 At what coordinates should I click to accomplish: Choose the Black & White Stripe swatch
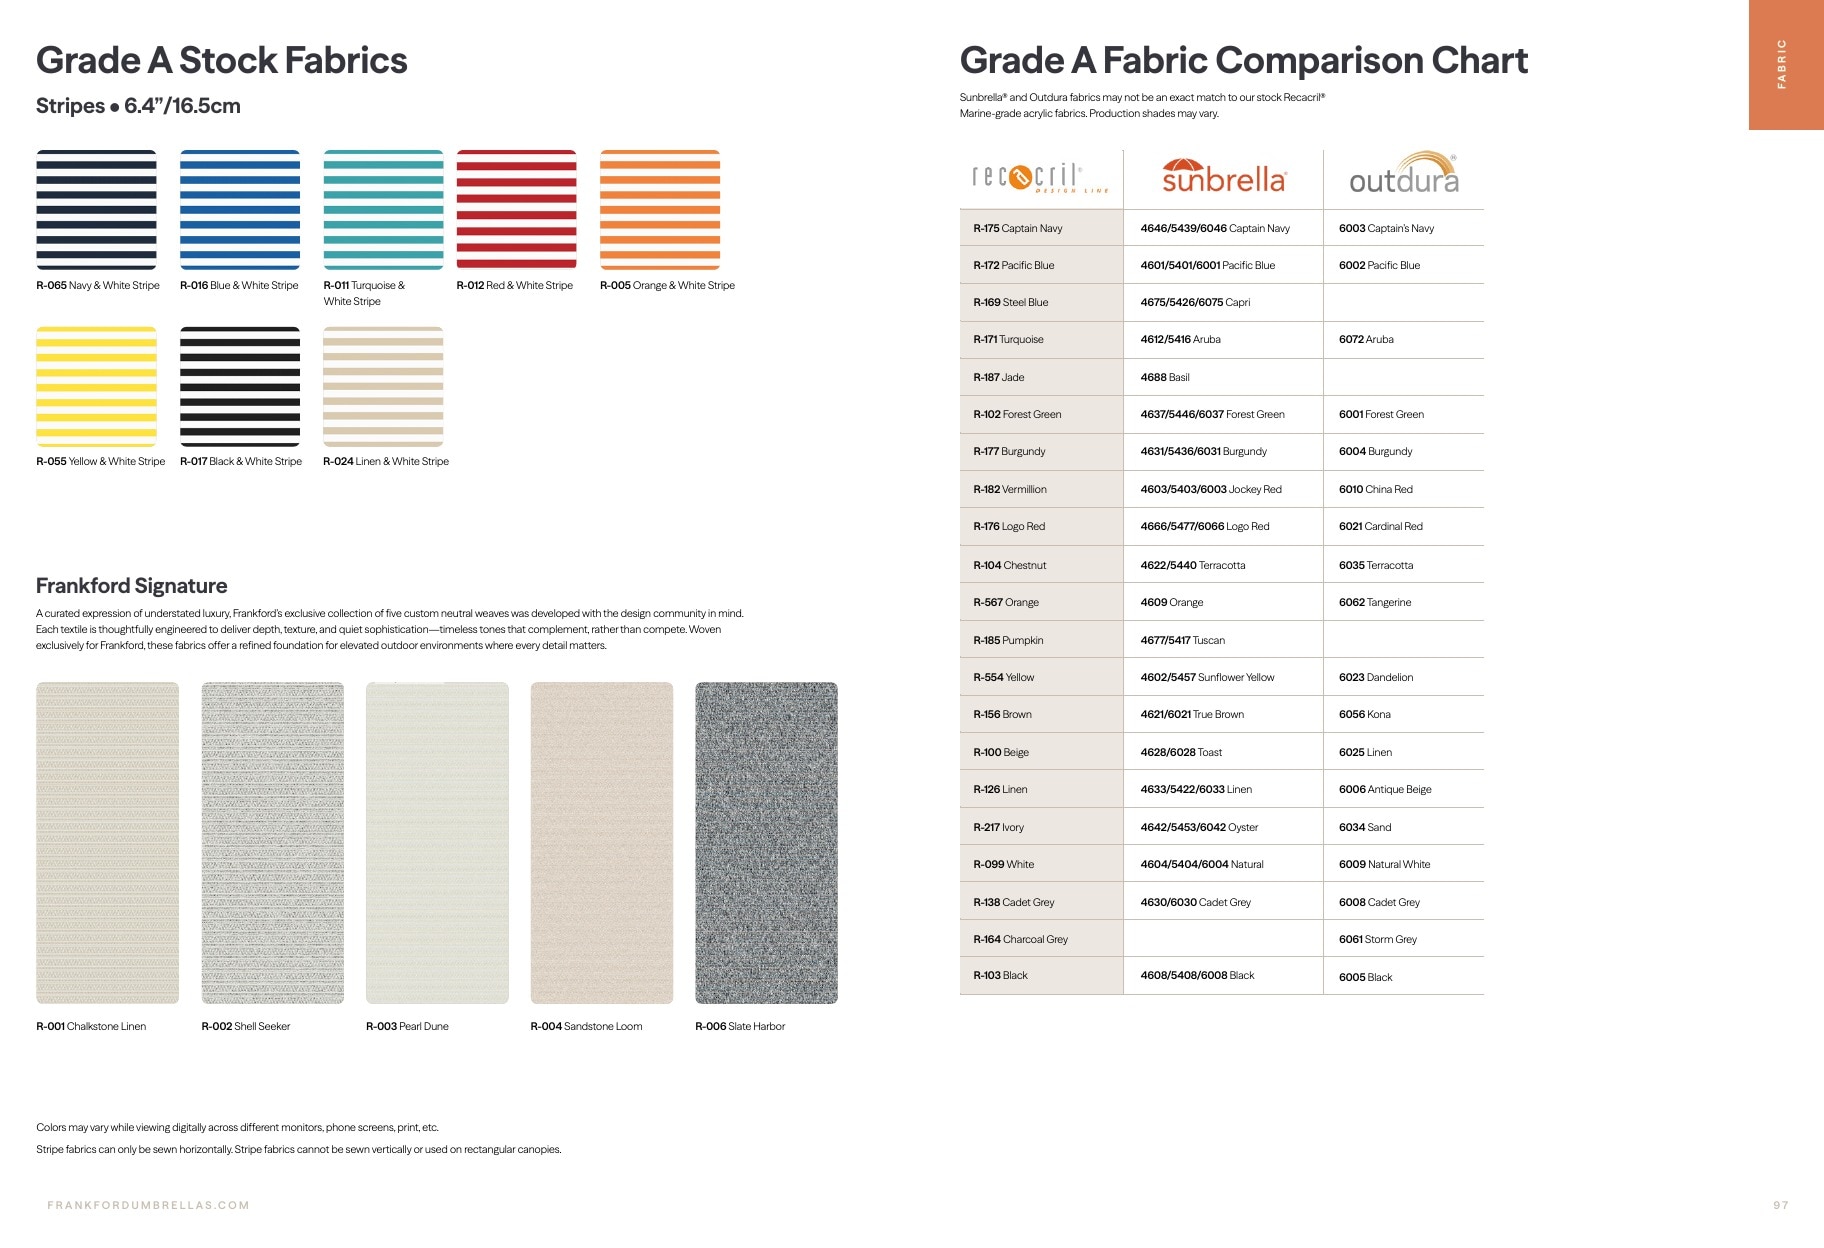tap(240, 386)
